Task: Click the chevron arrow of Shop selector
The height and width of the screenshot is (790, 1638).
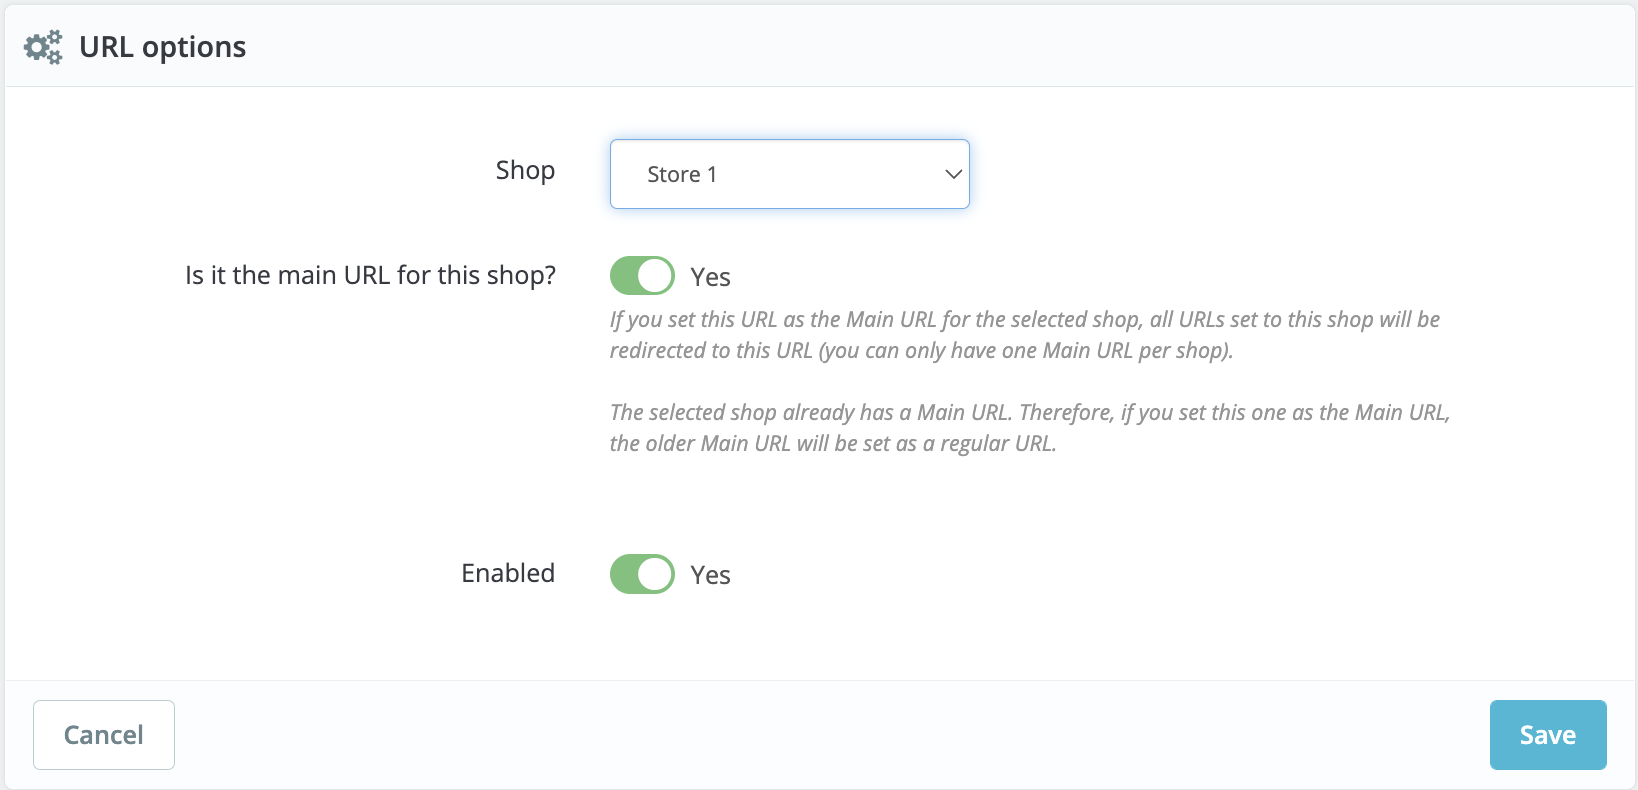Action: pos(953,174)
